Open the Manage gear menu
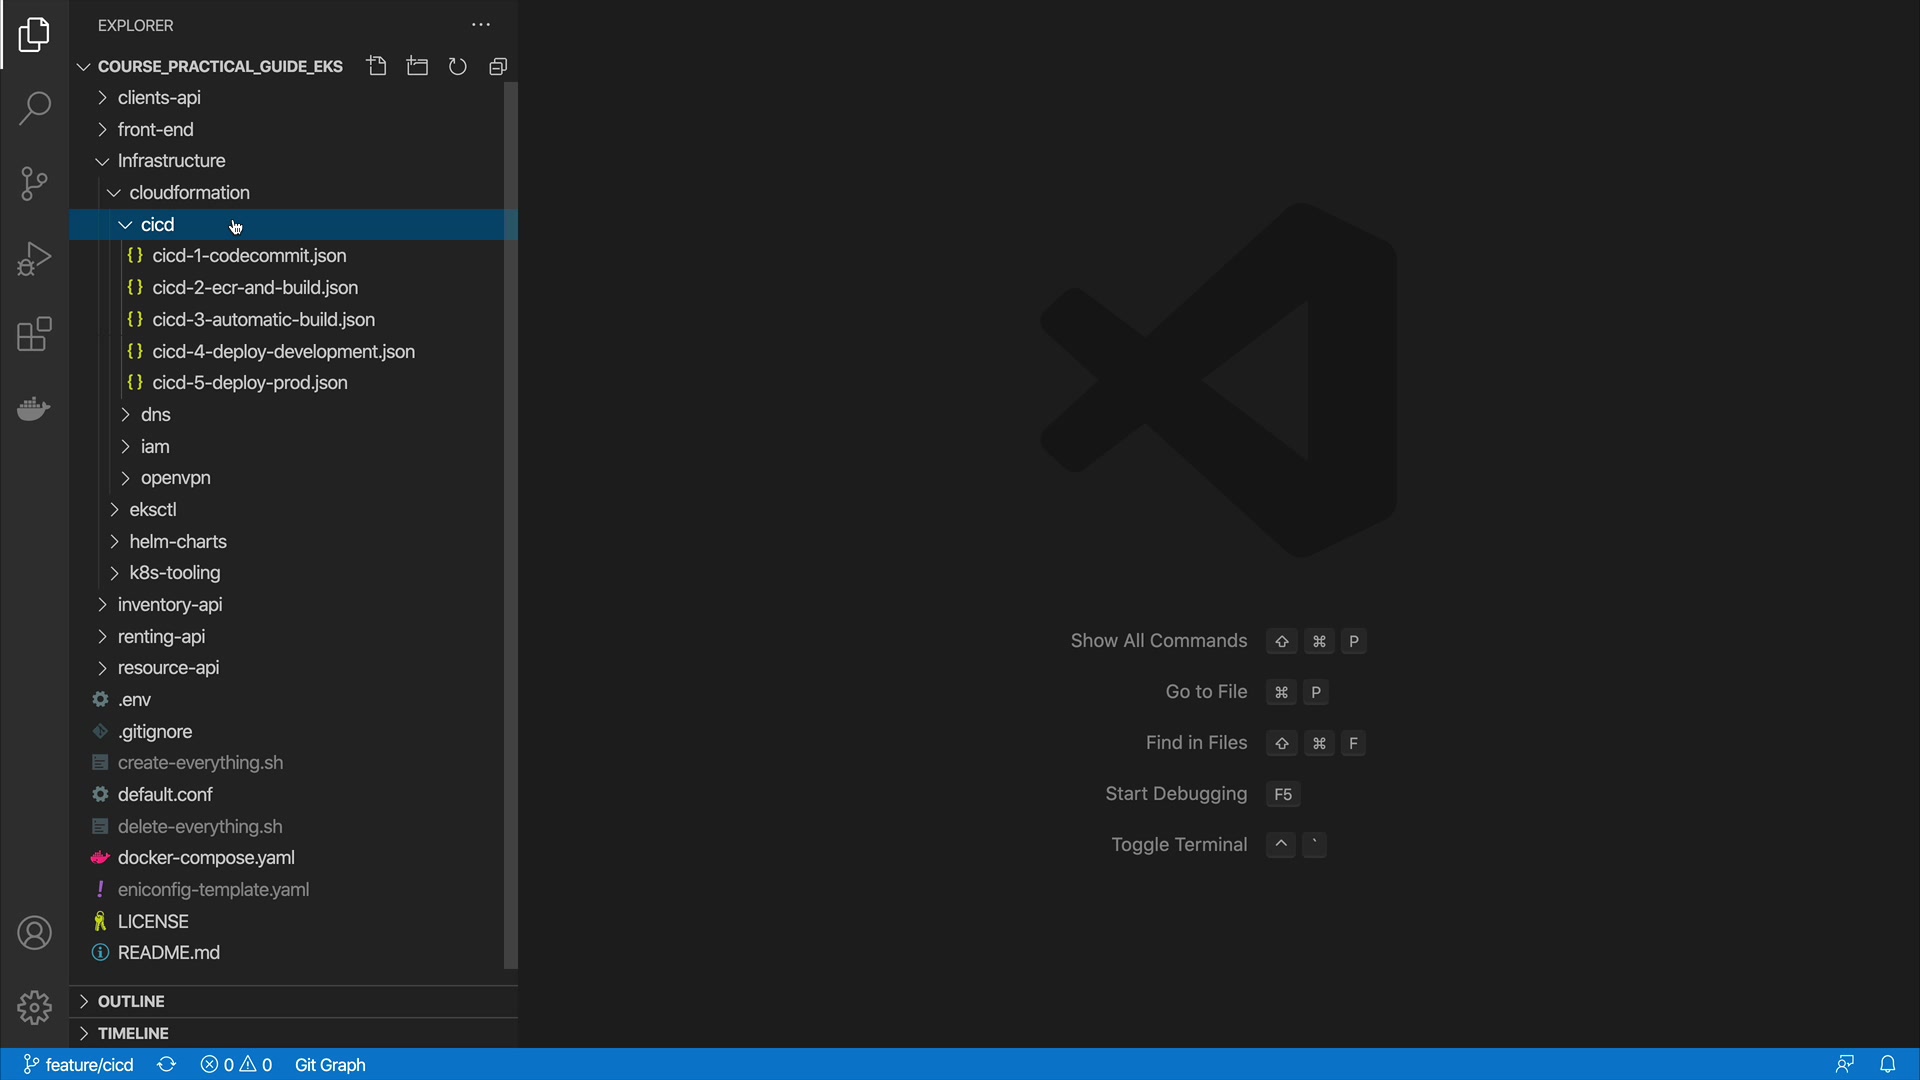This screenshot has height=1080, width=1920. pyautogui.click(x=34, y=1007)
